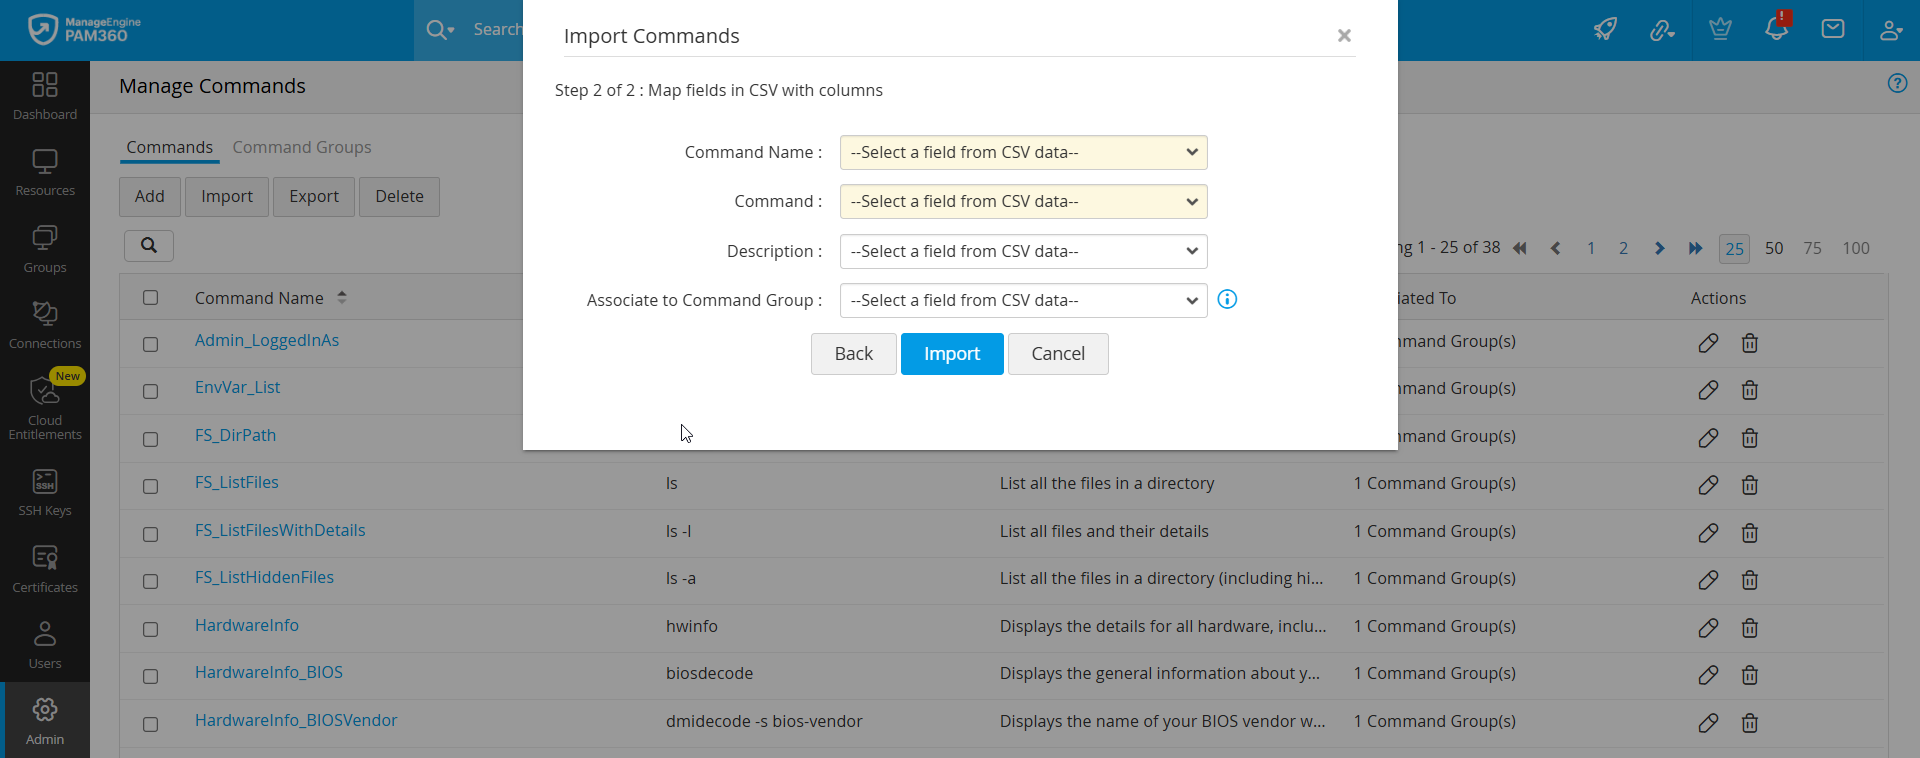Go to Certificates in the sidebar
The height and width of the screenshot is (758, 1920).
click(45, 569)
